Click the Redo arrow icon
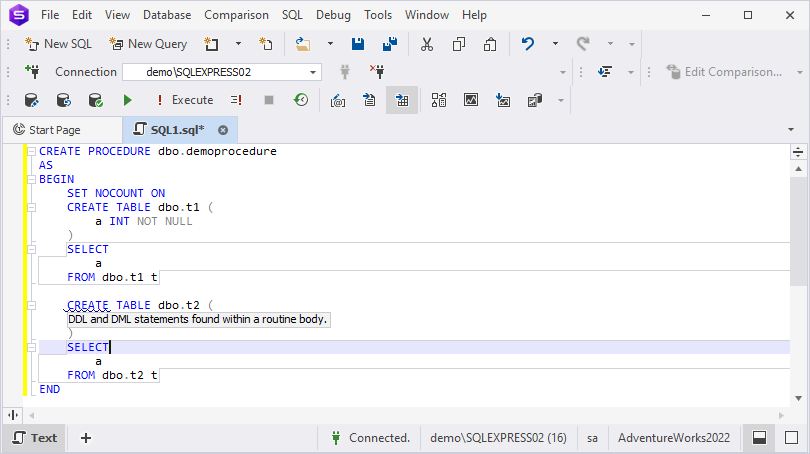 tap(583, 44)
